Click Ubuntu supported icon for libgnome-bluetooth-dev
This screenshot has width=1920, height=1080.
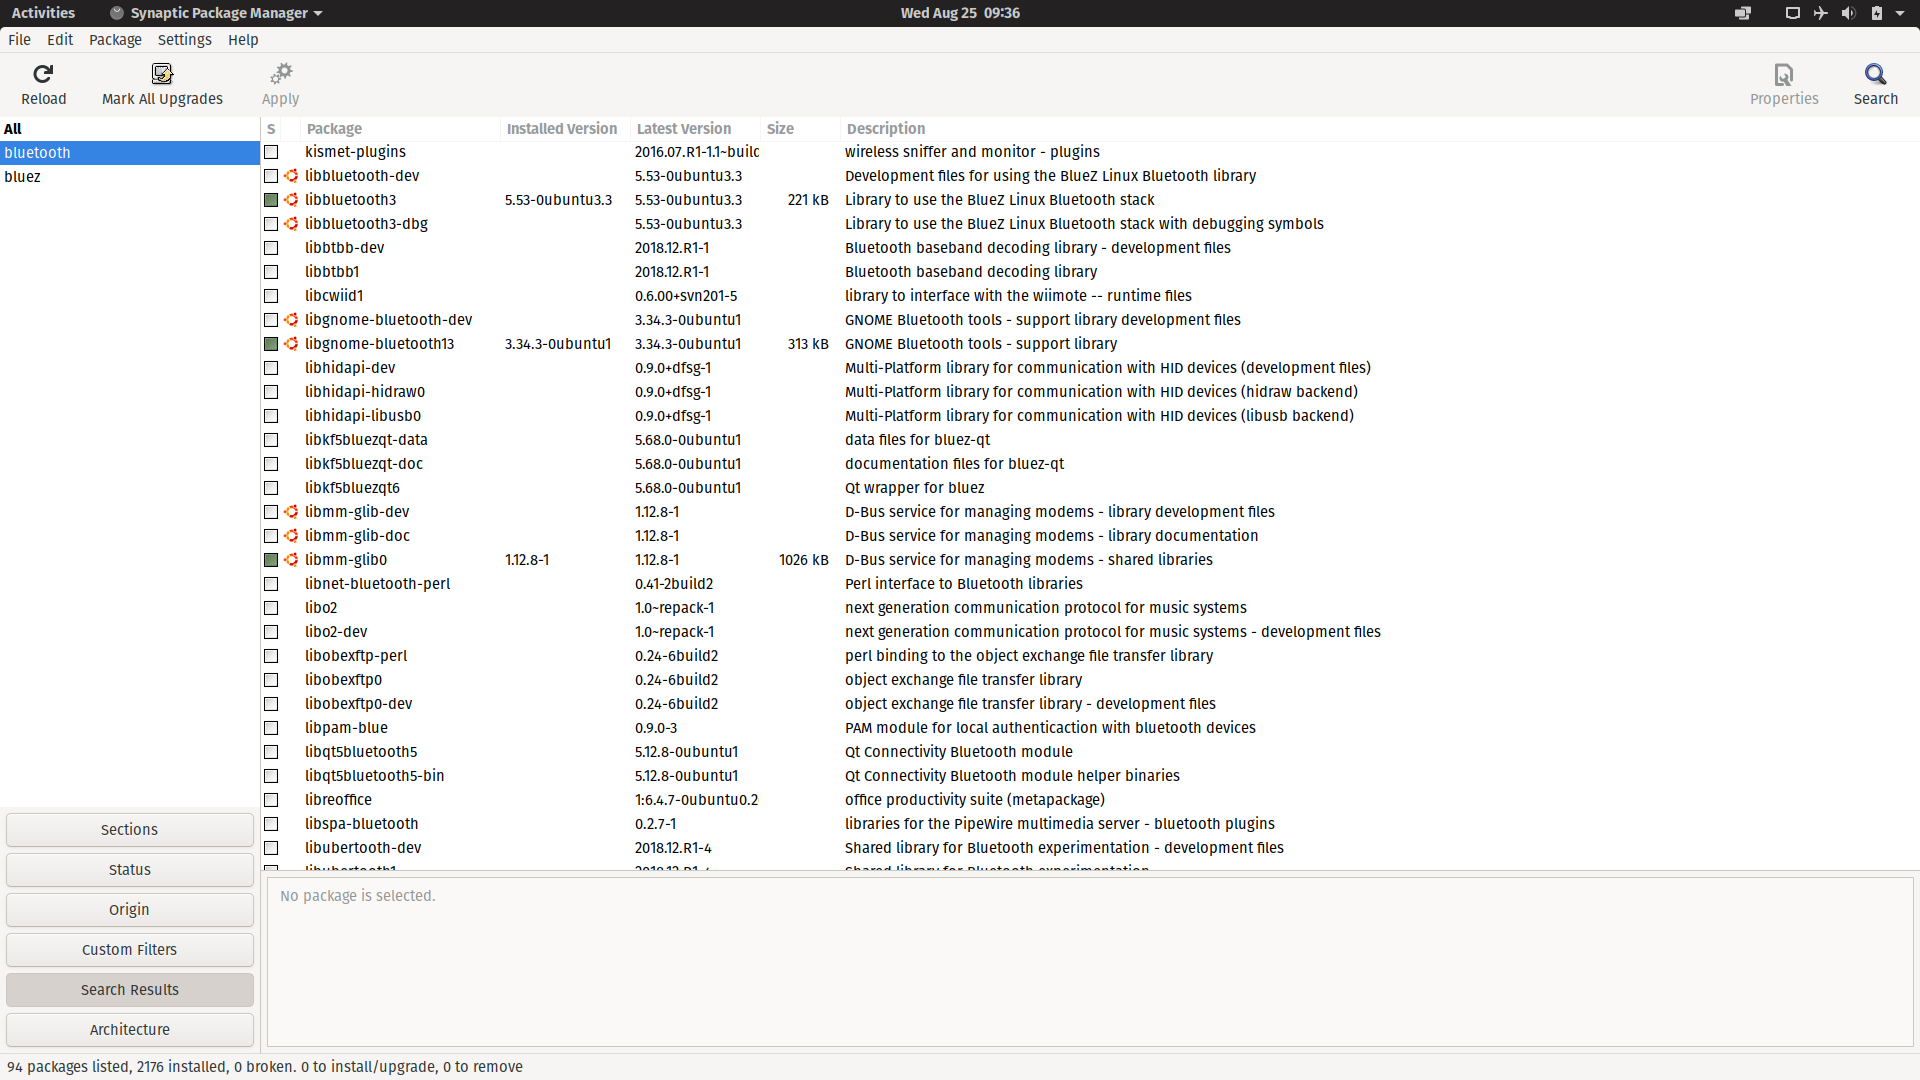click(x=291, y=320)
